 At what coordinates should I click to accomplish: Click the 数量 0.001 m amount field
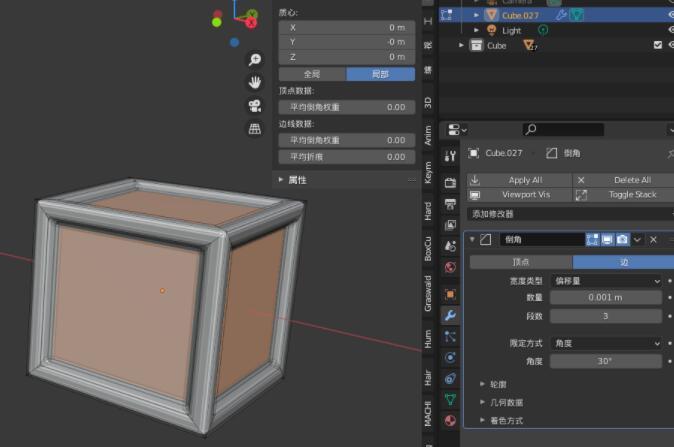click(606, 297)
